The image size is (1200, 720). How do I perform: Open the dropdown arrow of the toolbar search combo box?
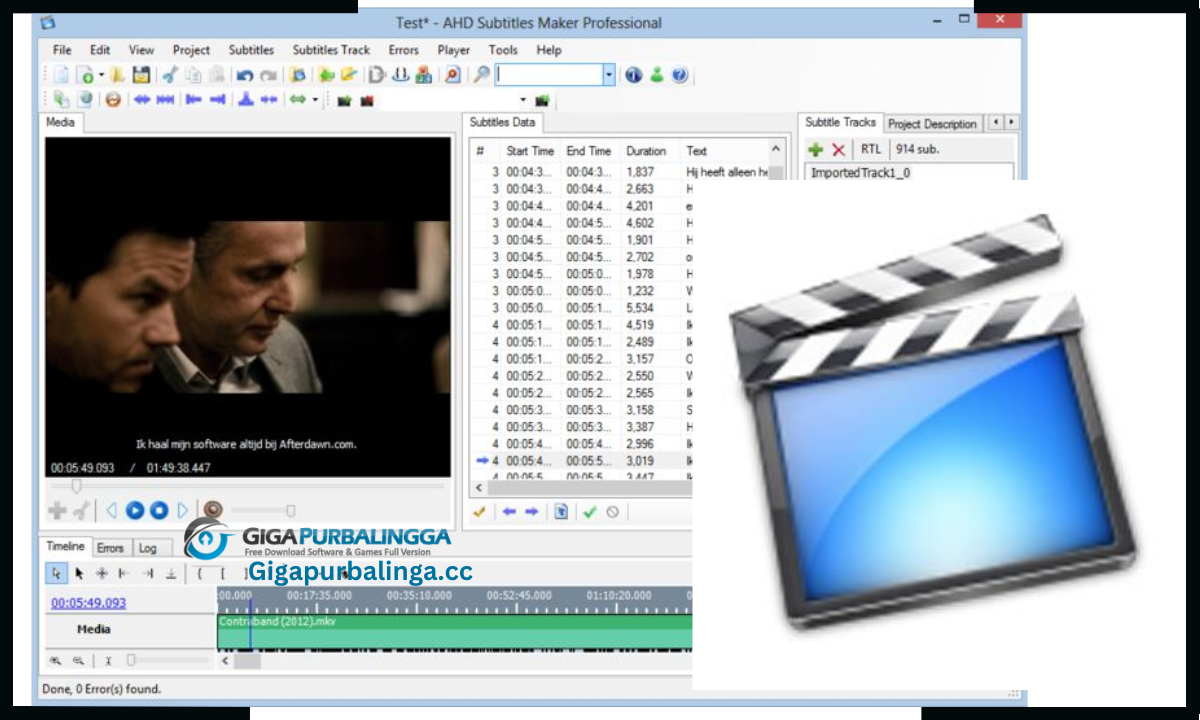tap(609, 75)
